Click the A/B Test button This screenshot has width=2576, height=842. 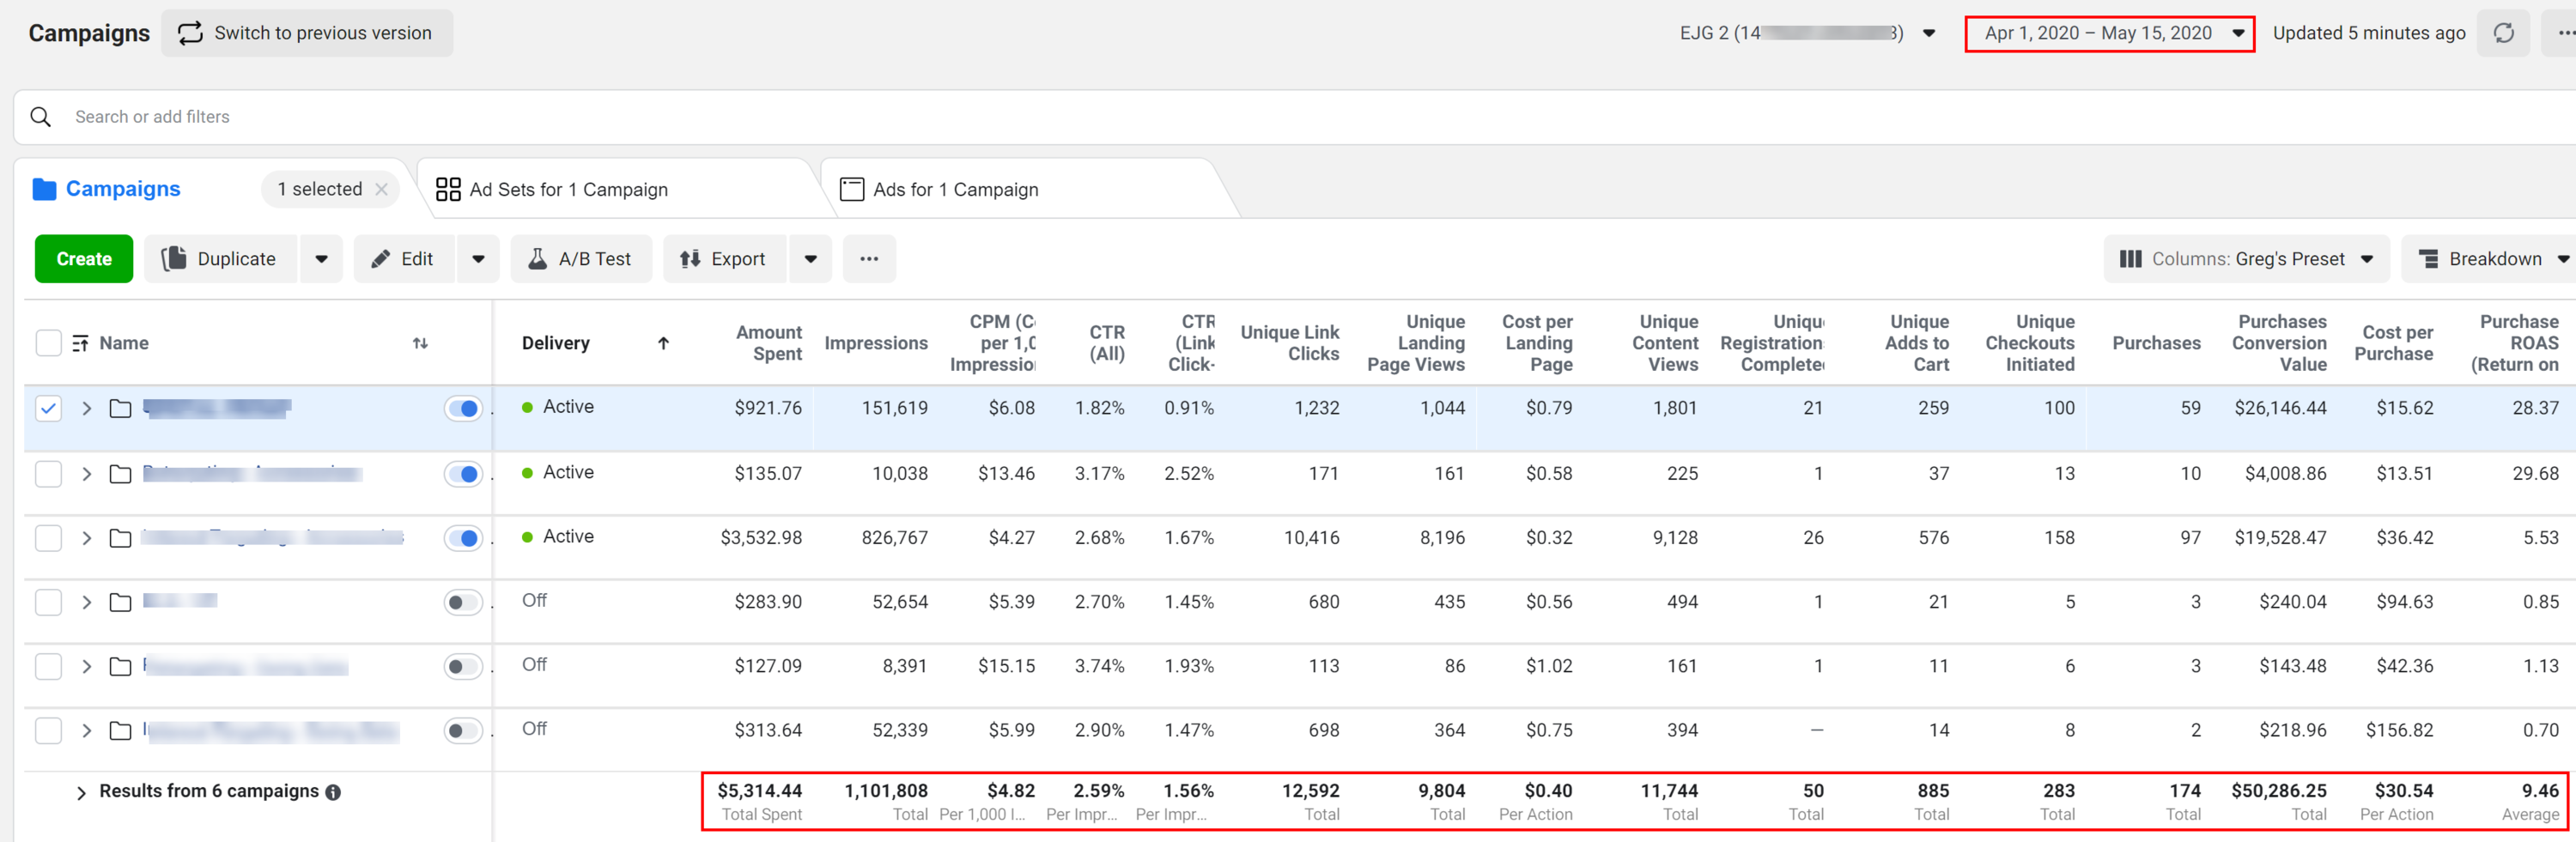pos(581,259)
